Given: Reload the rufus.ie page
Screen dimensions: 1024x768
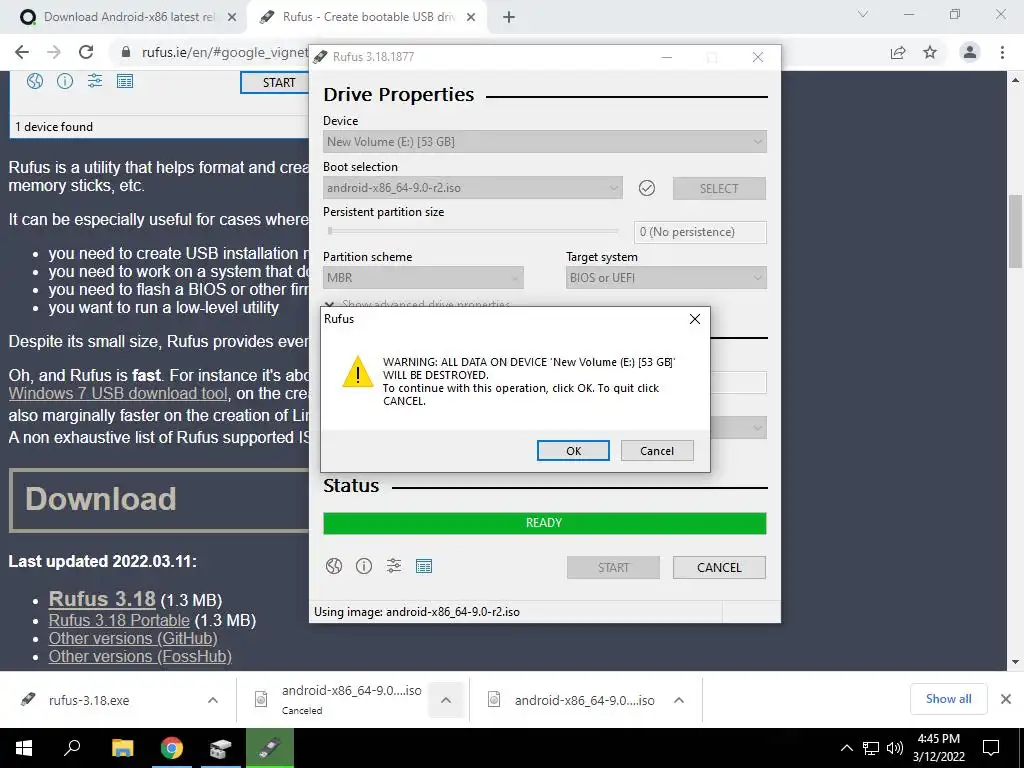Looking at the screenshot, I should tap(86, 52).
